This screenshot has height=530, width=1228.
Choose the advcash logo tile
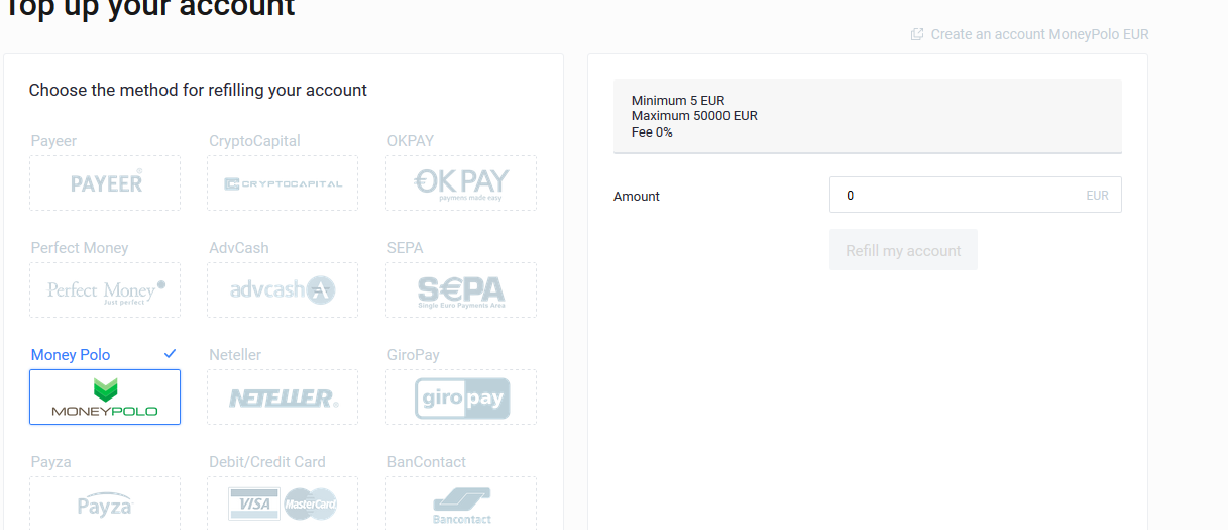coord(283,290)
